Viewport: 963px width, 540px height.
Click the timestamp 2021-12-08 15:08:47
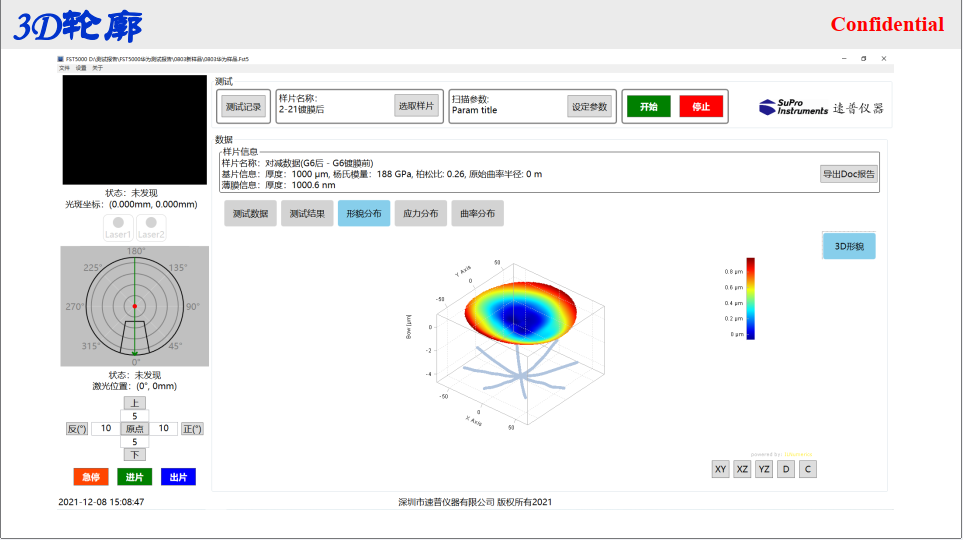[101, 502]
